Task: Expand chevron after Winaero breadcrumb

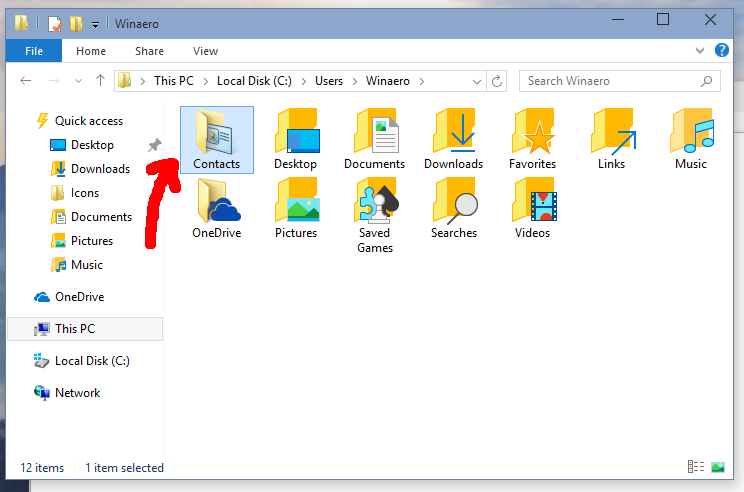Action: coord(421,82)
